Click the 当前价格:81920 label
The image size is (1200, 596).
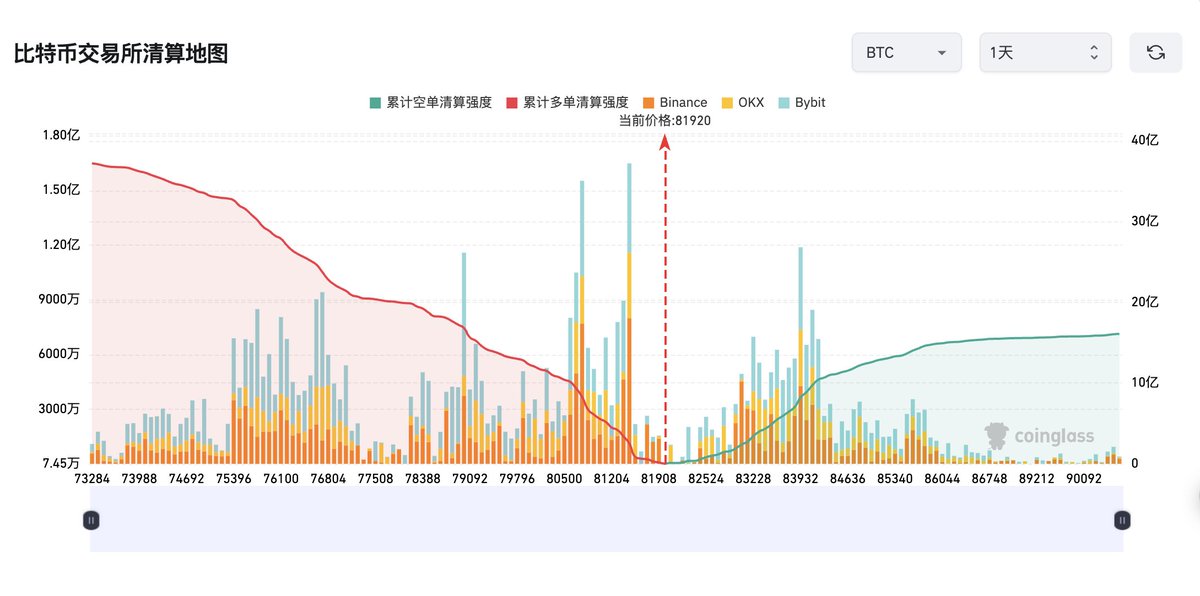(x=665, y=120)
